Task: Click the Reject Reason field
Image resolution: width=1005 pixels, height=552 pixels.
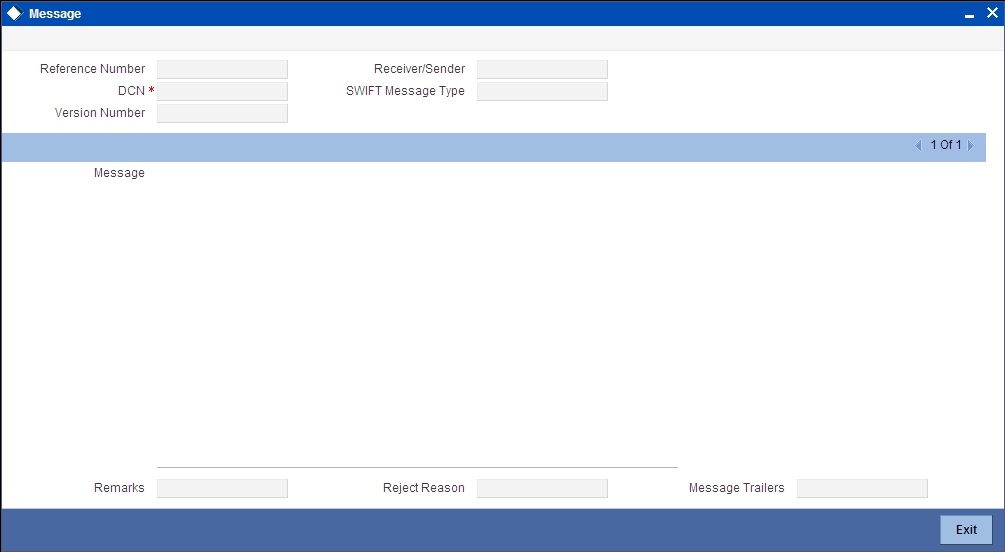Action: point(542,489)
